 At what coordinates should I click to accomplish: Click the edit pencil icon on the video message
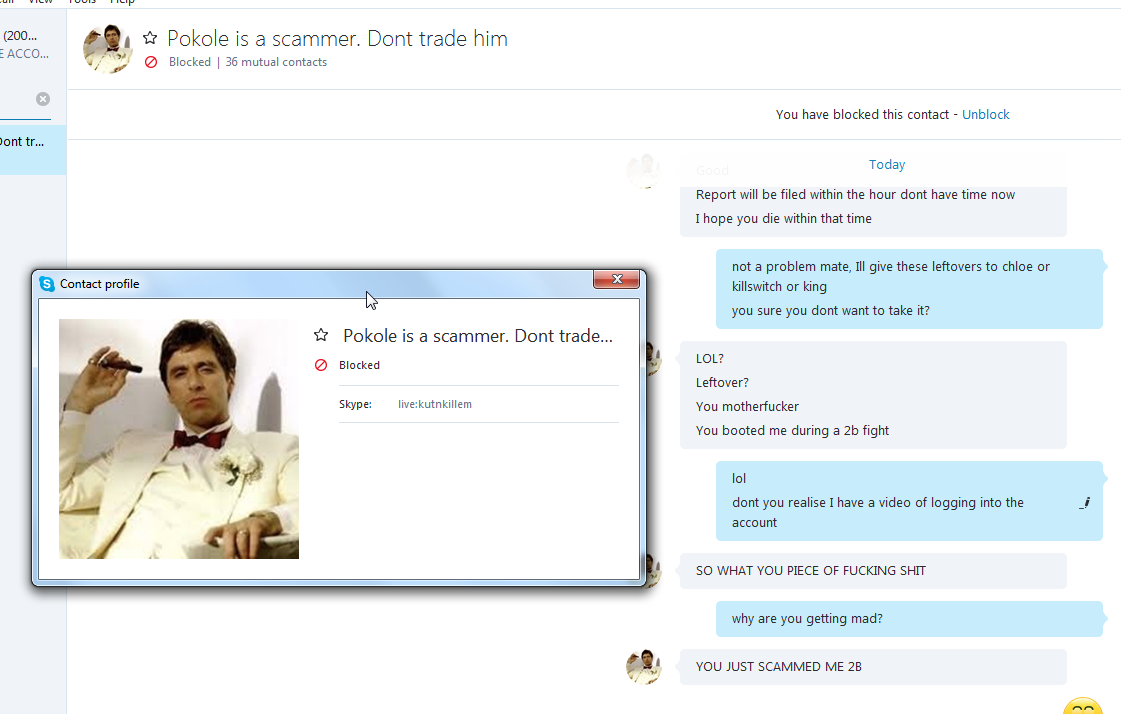click(1085, 503)
